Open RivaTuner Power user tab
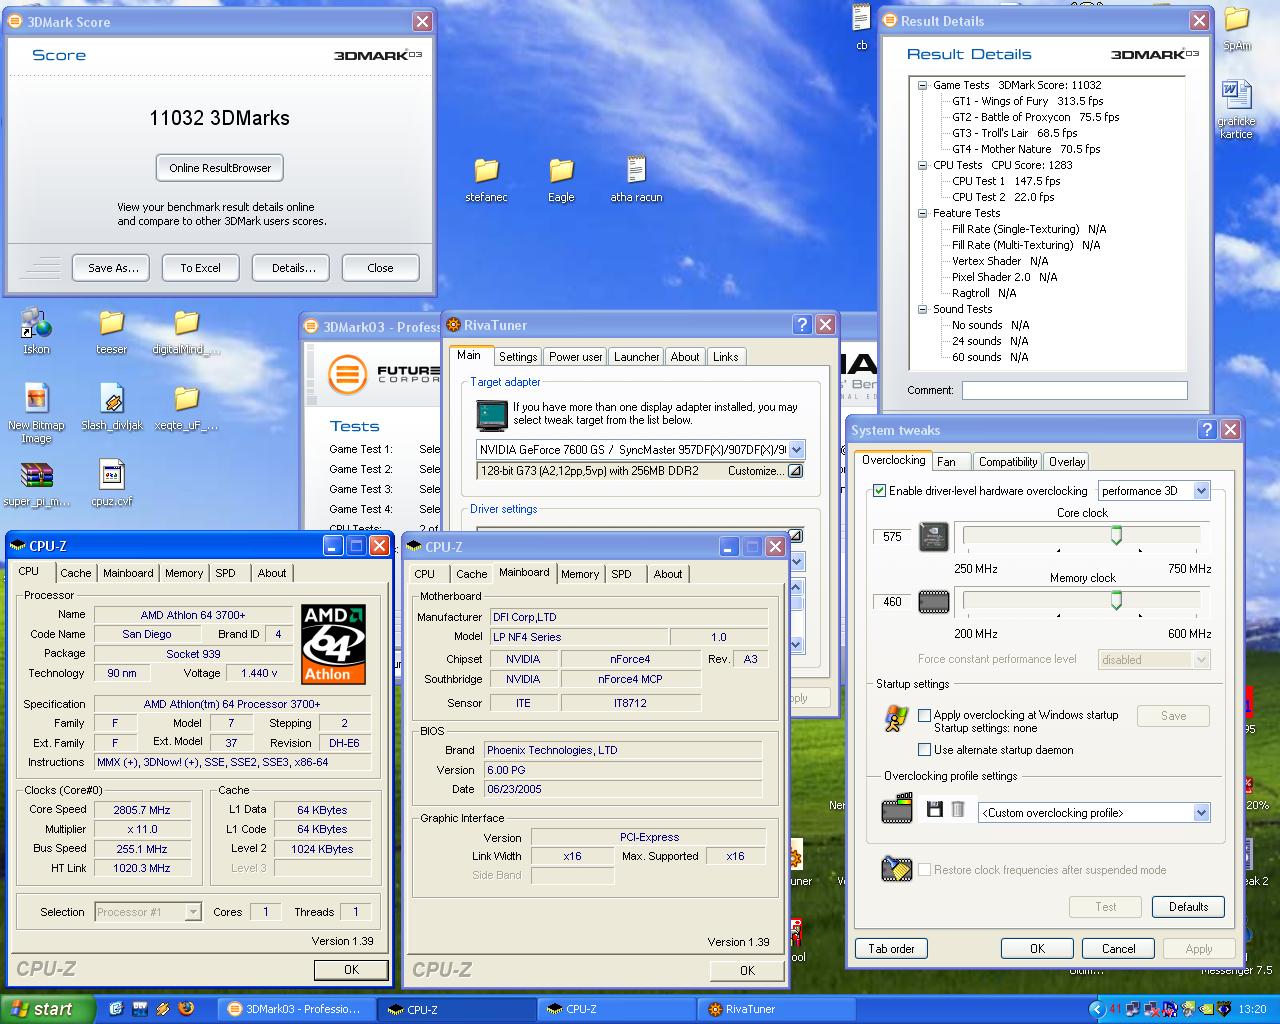Viewport: 1280px width, 1024px height. [x=575, y=357]
